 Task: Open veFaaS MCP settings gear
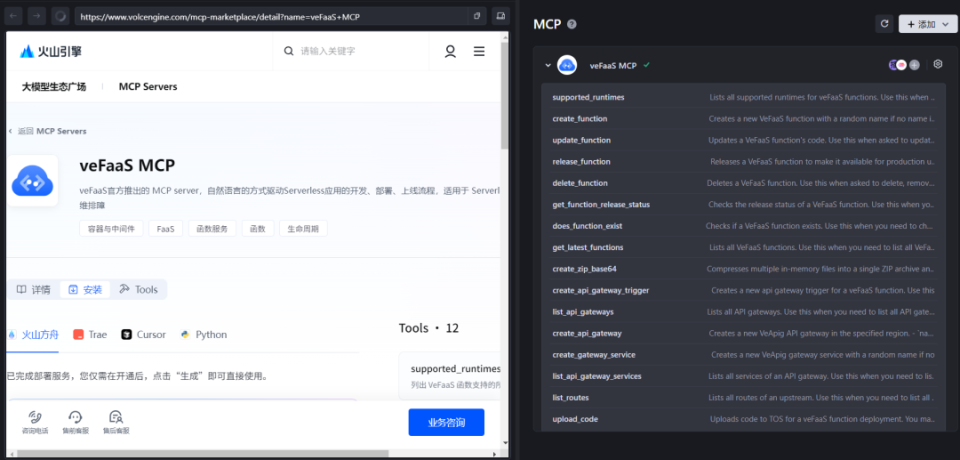coord(937,64)
